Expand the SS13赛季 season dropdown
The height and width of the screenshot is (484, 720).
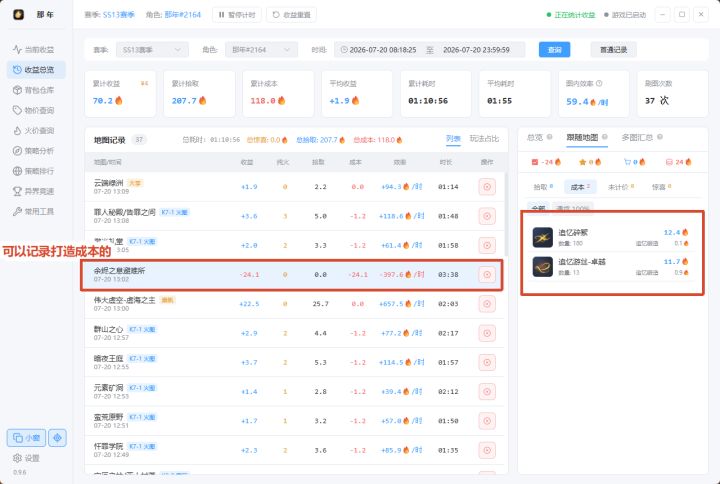[x=152, y=50]
